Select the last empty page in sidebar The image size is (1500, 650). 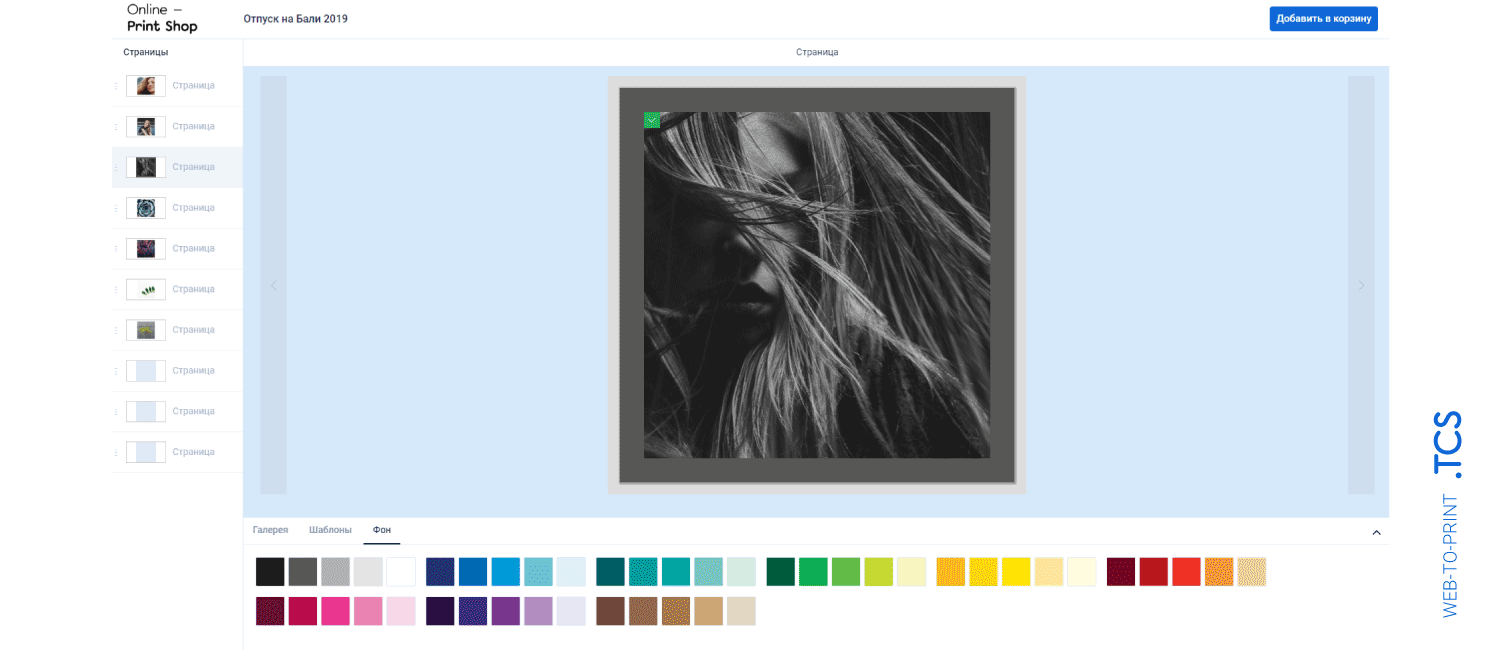point(146,452)
